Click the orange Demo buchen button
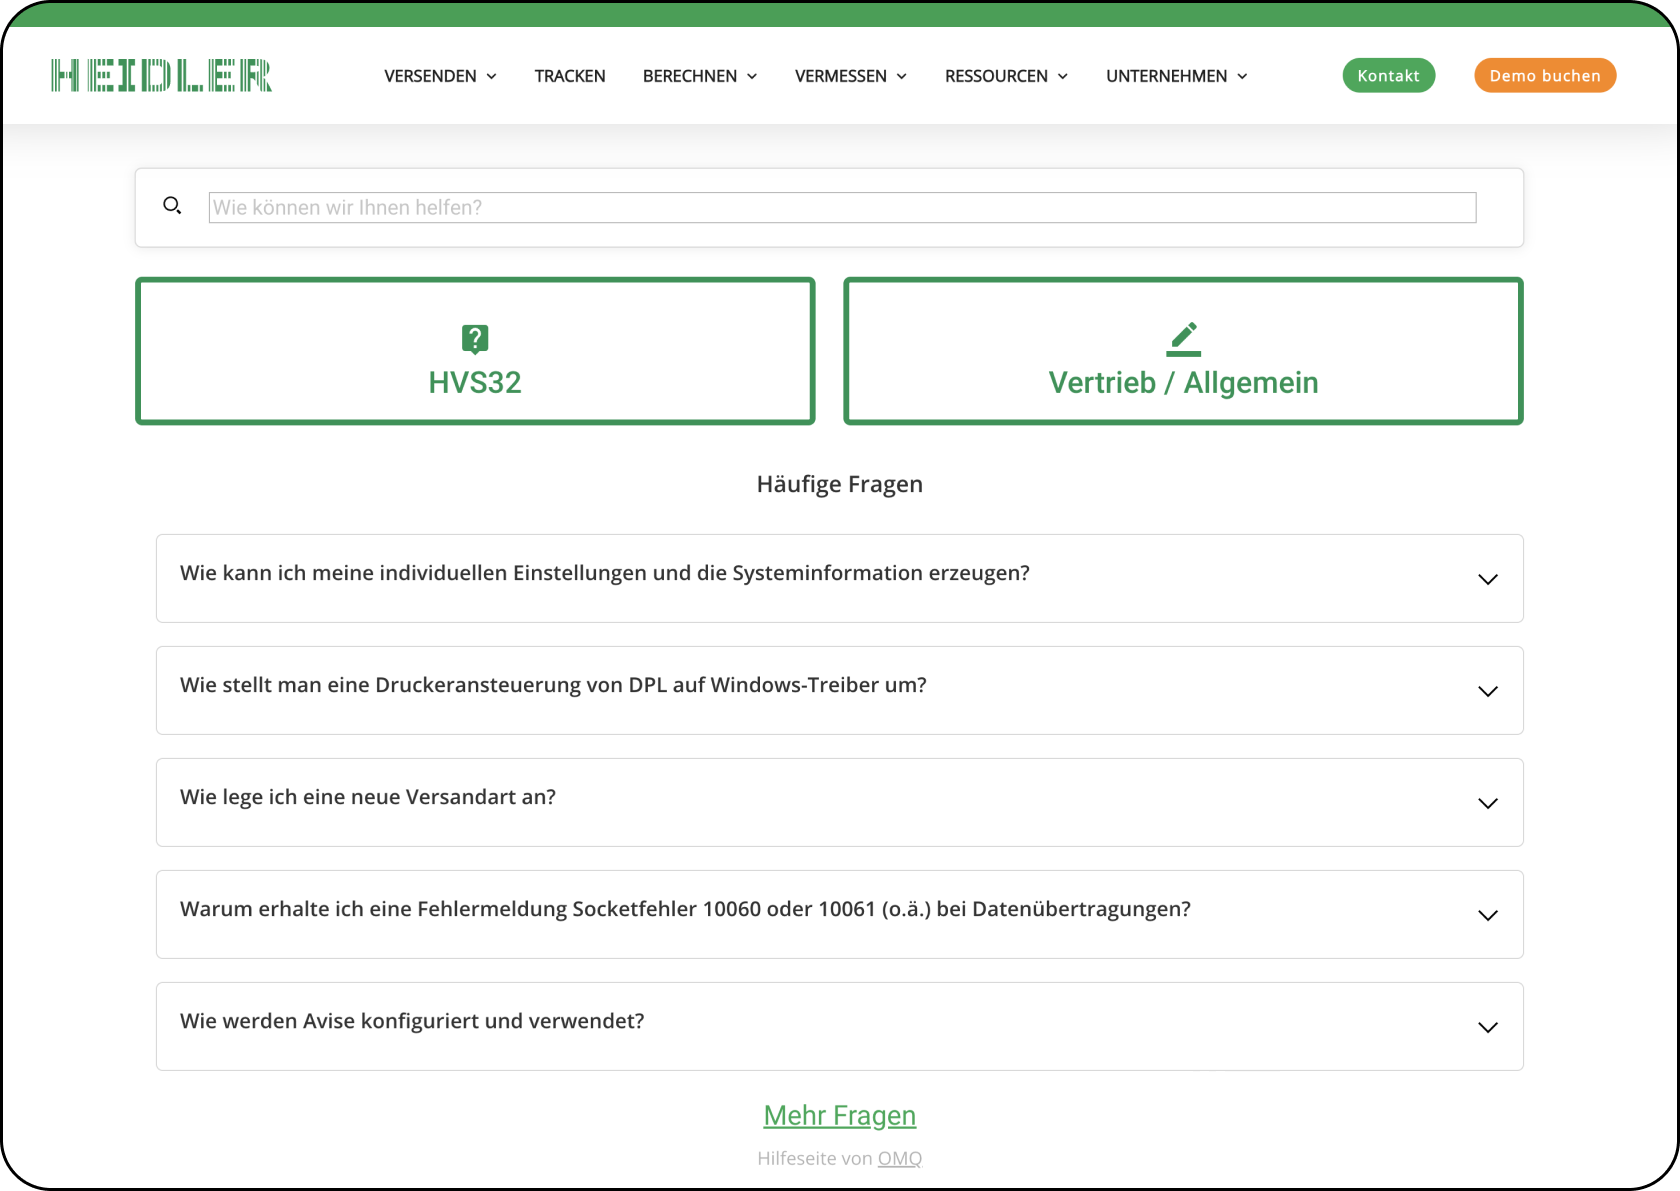This screenshot has height=1191, width=1680. tap(1544, 76)
